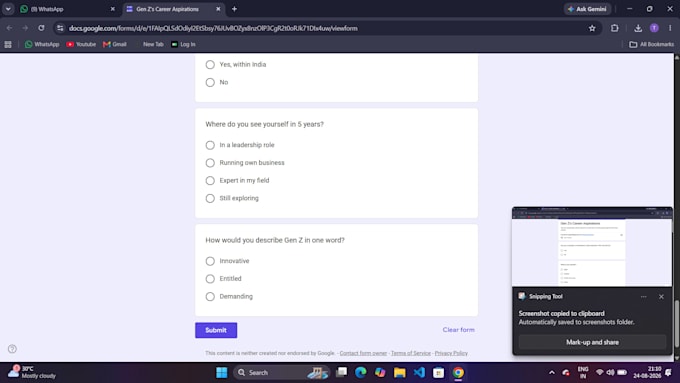Select the 'Running own business' option
The width and height of the screenshot is (680, 383).
210,163
